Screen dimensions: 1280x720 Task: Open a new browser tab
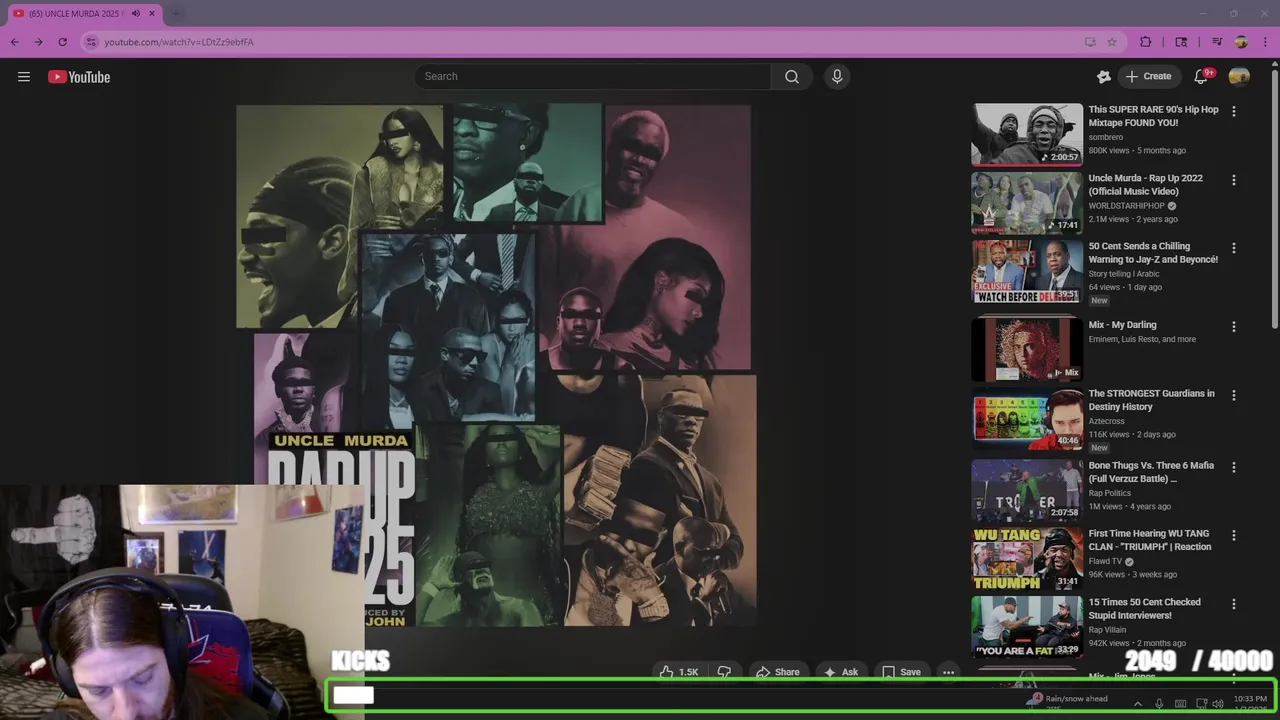(x=176, y=14)
